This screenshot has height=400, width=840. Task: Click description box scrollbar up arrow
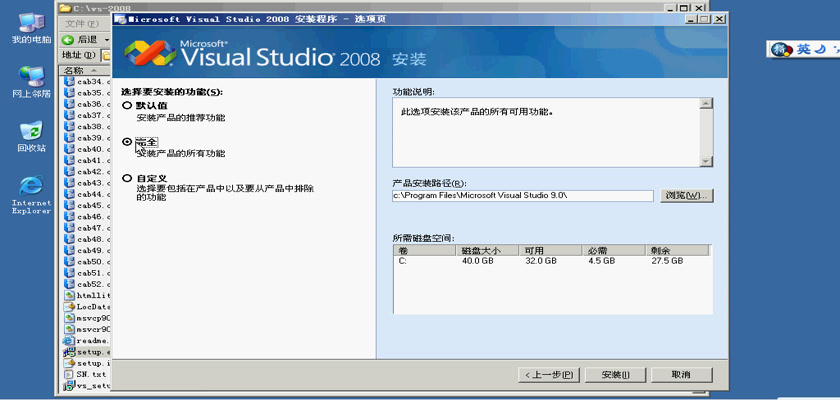coord(707,104)
